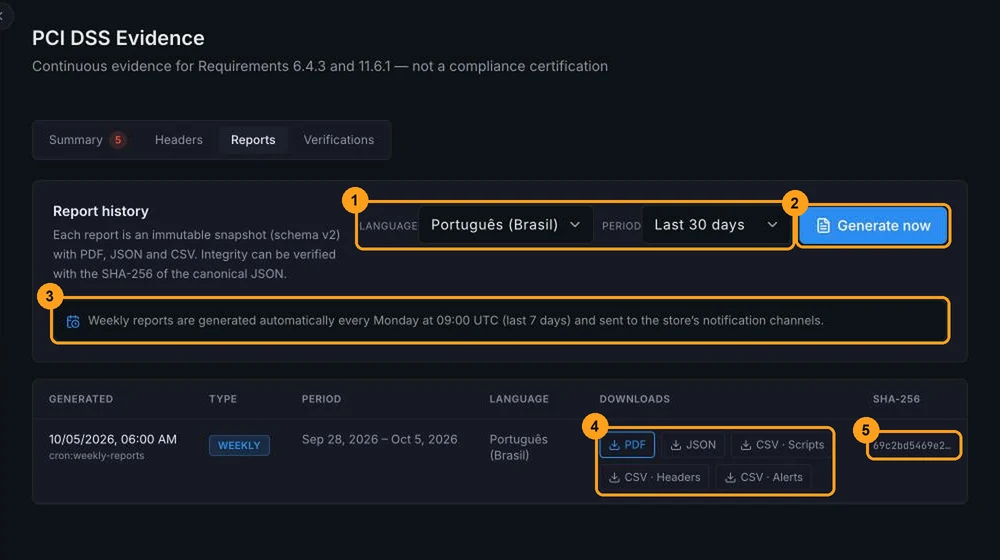Image resolution: width=1000 pixels, height=560 pixels.
Task: Click the PERIOD column header
Action: click(321, 399)
